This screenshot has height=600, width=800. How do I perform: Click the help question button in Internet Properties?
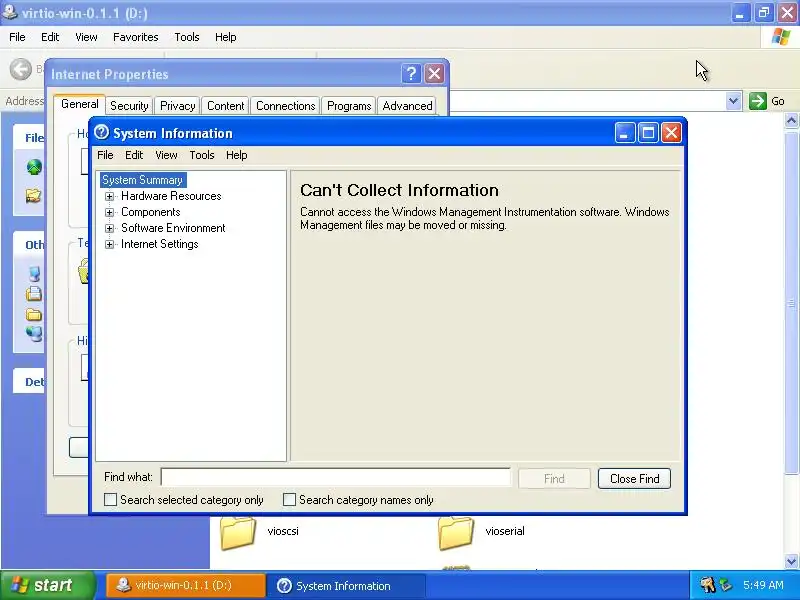(x=411, y=74)
